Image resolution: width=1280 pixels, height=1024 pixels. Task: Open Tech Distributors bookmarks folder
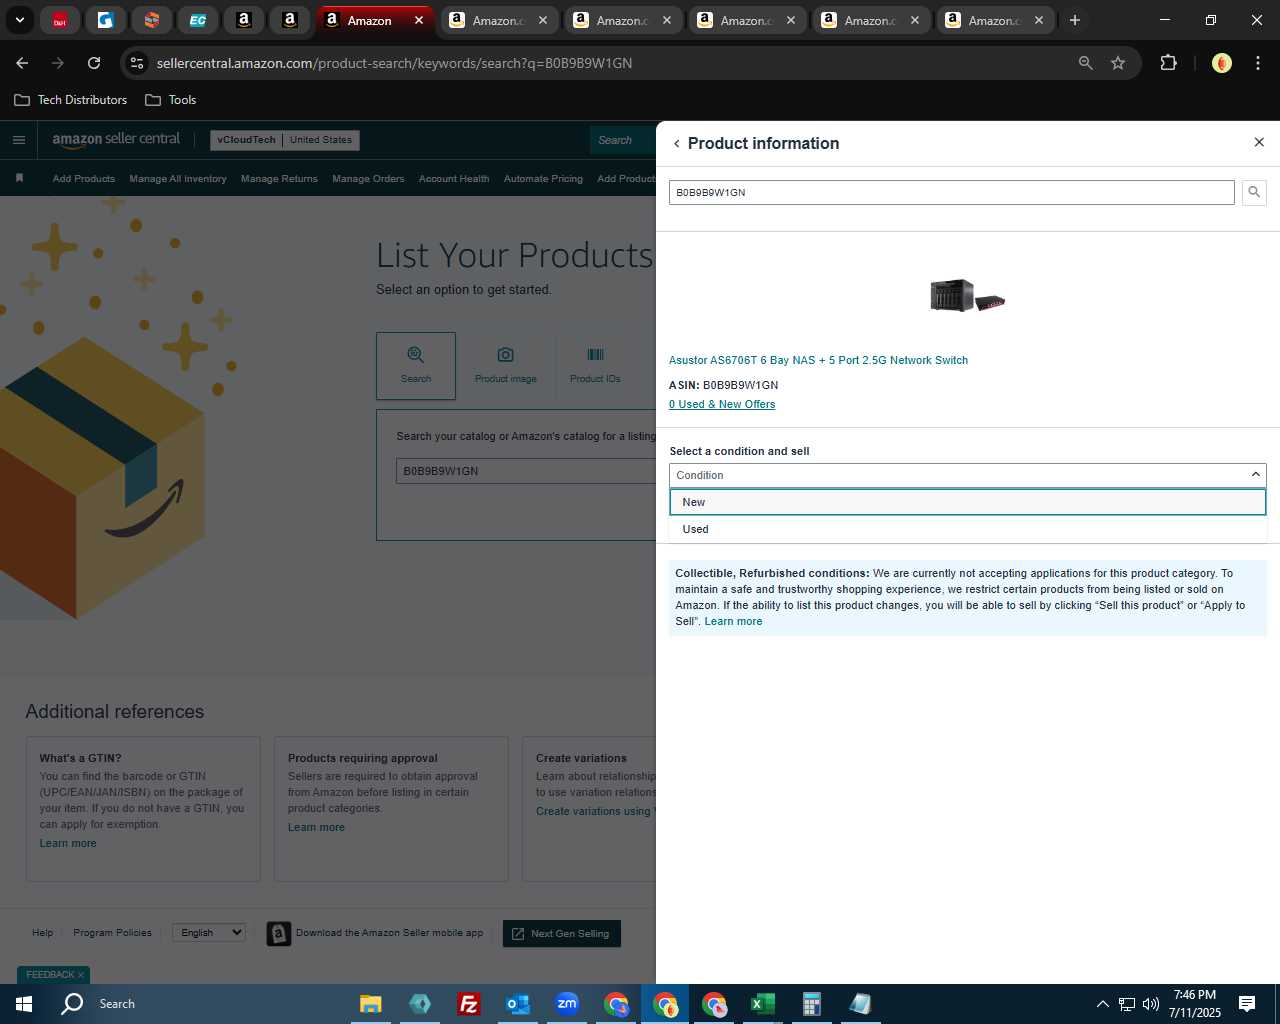[70, 100]
